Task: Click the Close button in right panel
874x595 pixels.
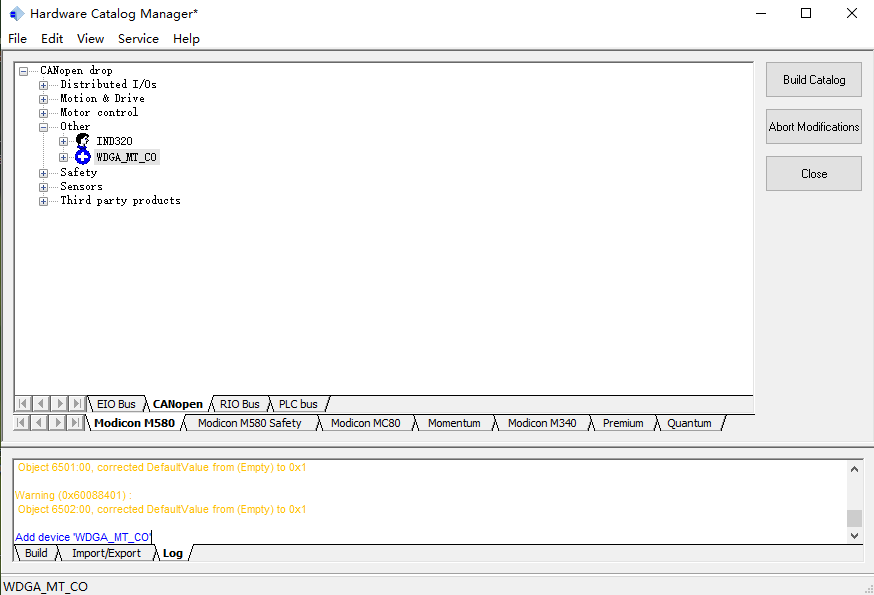Action: pyautogui.click(x=814, y=173)
